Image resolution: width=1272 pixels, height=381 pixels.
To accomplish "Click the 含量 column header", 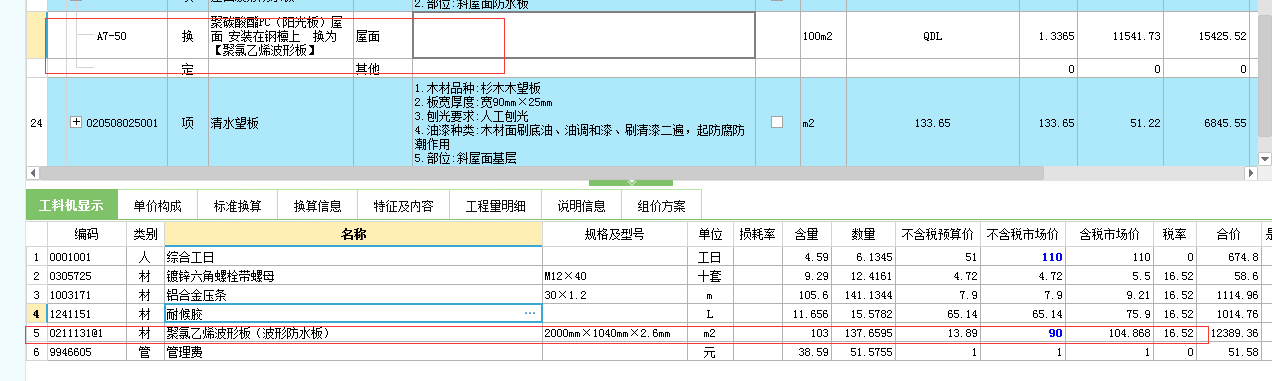I will click(x=808, y=235).
